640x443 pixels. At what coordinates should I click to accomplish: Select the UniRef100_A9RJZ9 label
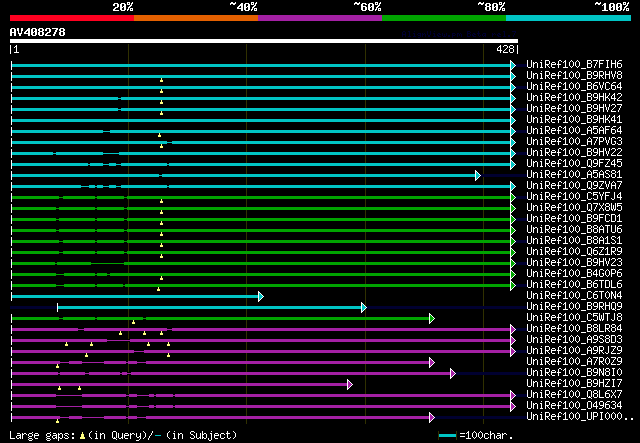574,351
